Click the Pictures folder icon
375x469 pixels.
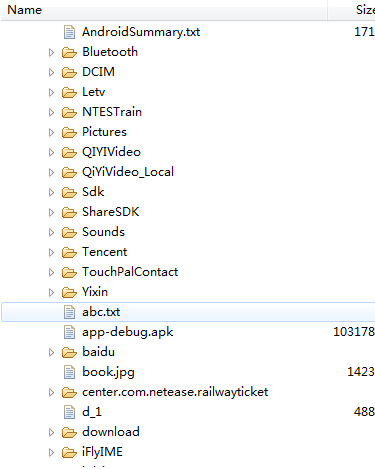tap(69, 132)
